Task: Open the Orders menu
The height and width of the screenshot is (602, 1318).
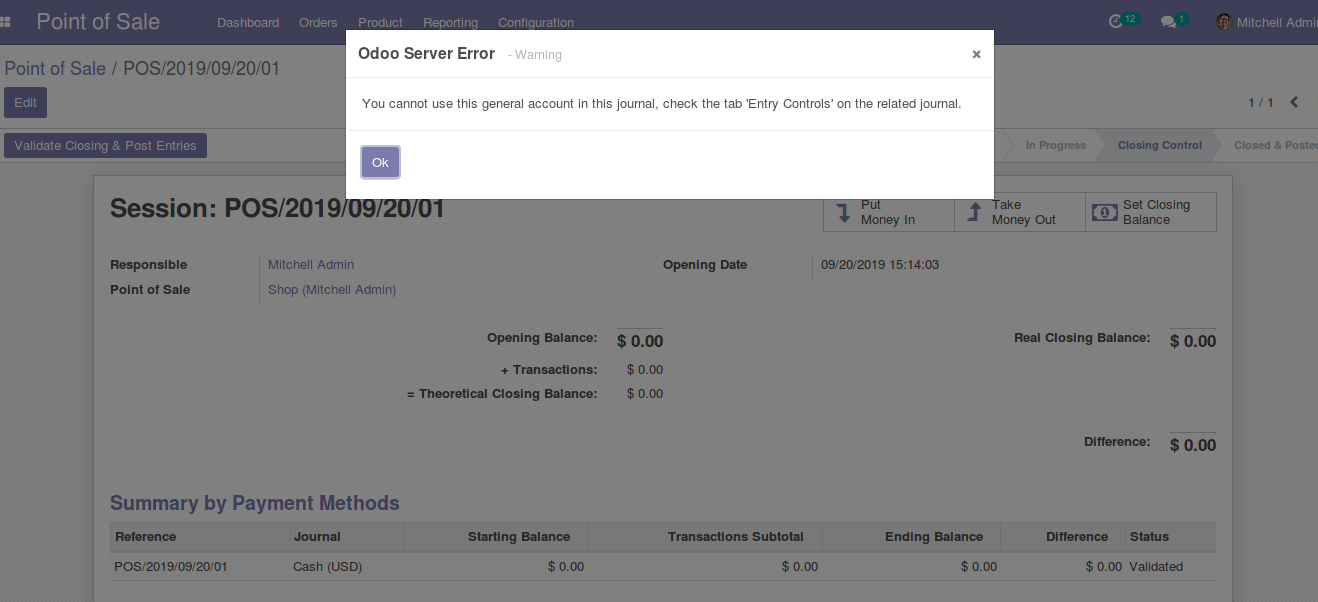Action: [x=318, y=22]
